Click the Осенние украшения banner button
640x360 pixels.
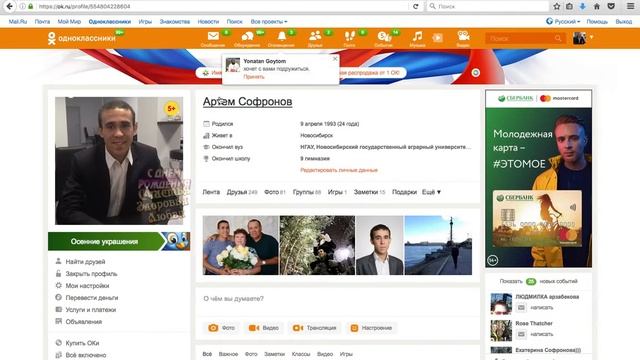tap(119, 241)
